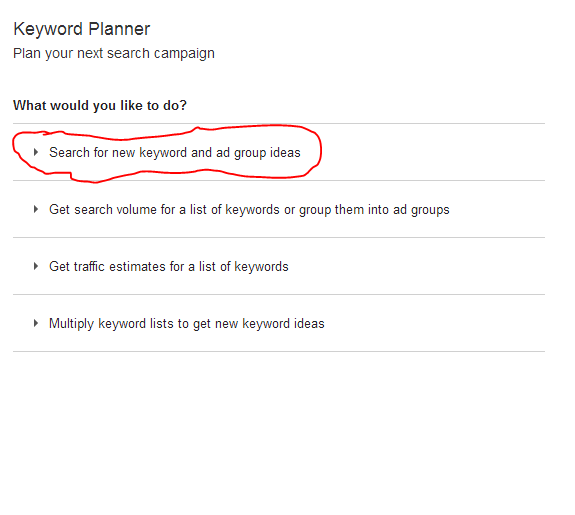Expand triangle next to Multiply keyword lists
The height and width of the screenshot is (515, 575).
coord(36,323)
